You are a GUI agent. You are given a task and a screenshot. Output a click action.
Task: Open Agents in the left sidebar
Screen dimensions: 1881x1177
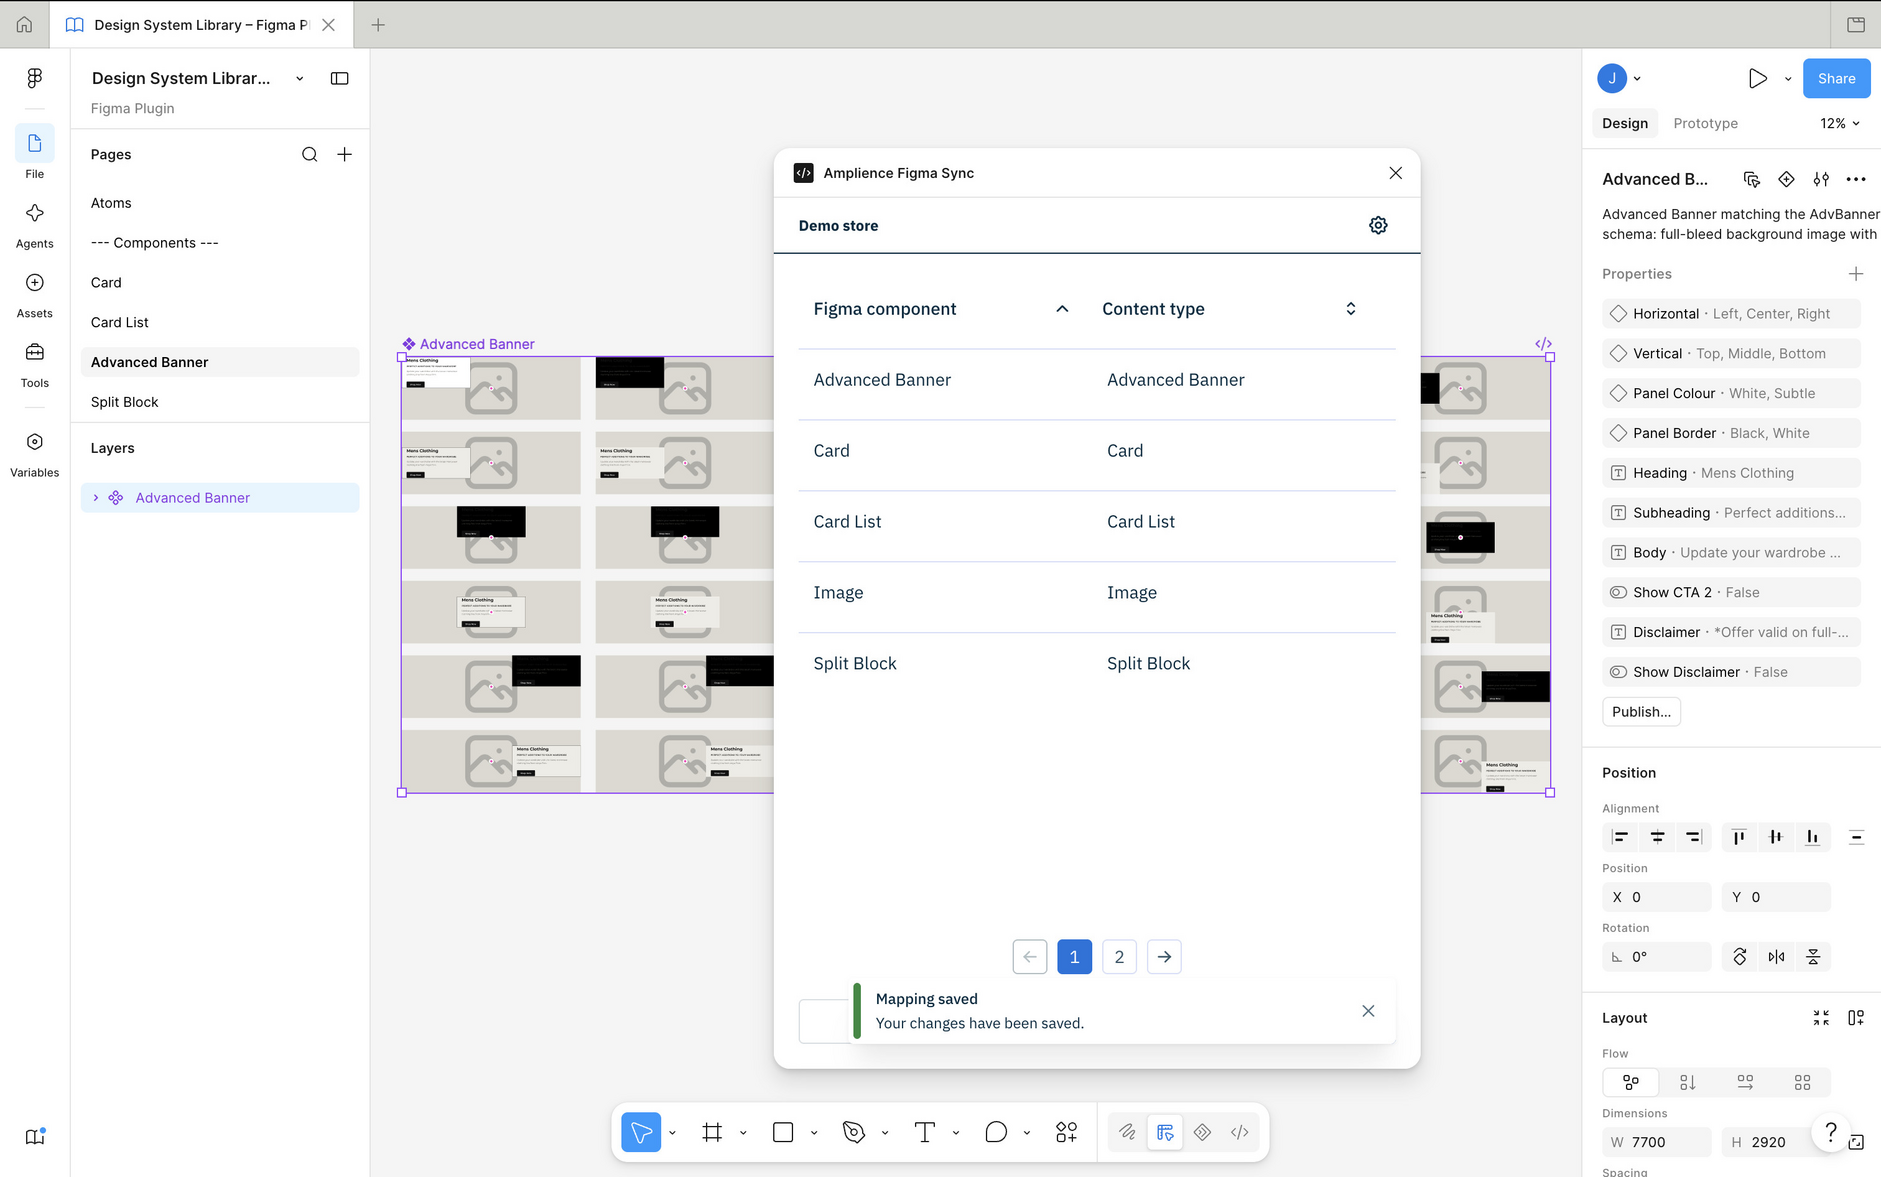point(35,226)
